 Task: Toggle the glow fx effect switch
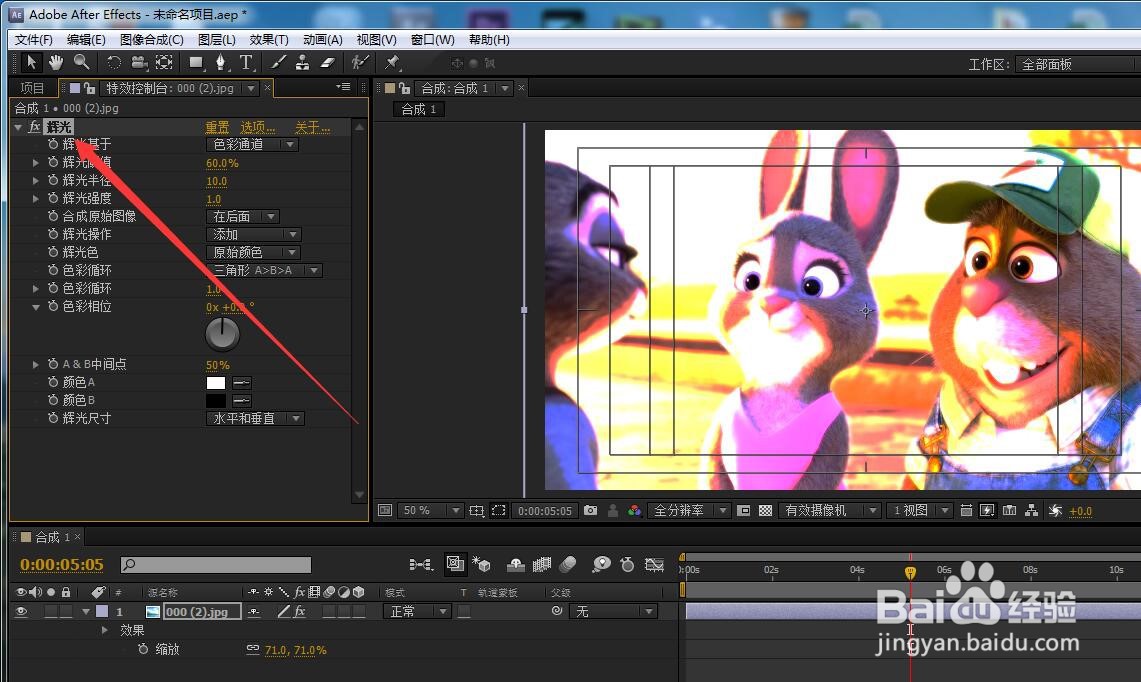point(34,127)
